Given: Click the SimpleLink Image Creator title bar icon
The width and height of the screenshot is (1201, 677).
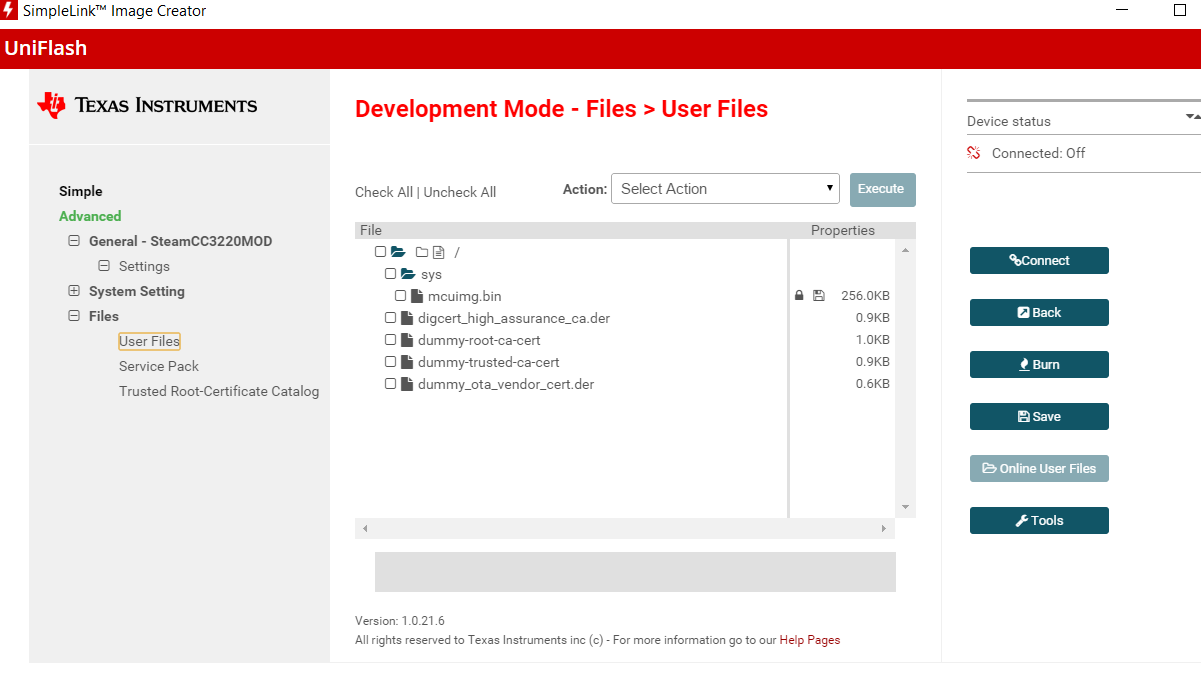Looking at the screenshot, I should [10, 11].
